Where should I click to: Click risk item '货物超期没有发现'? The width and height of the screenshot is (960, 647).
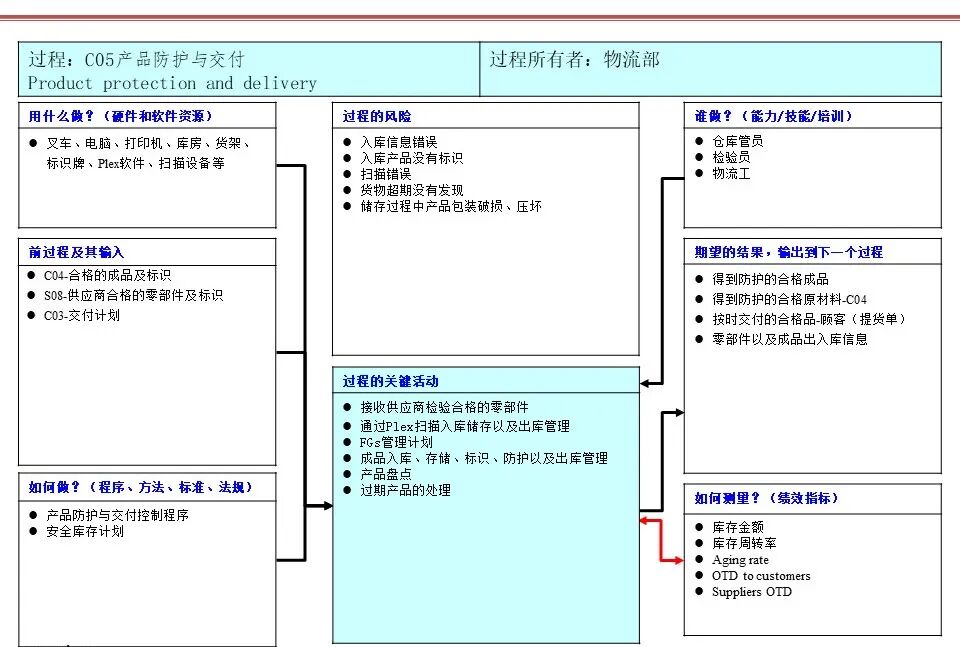[x=411, y=190]
